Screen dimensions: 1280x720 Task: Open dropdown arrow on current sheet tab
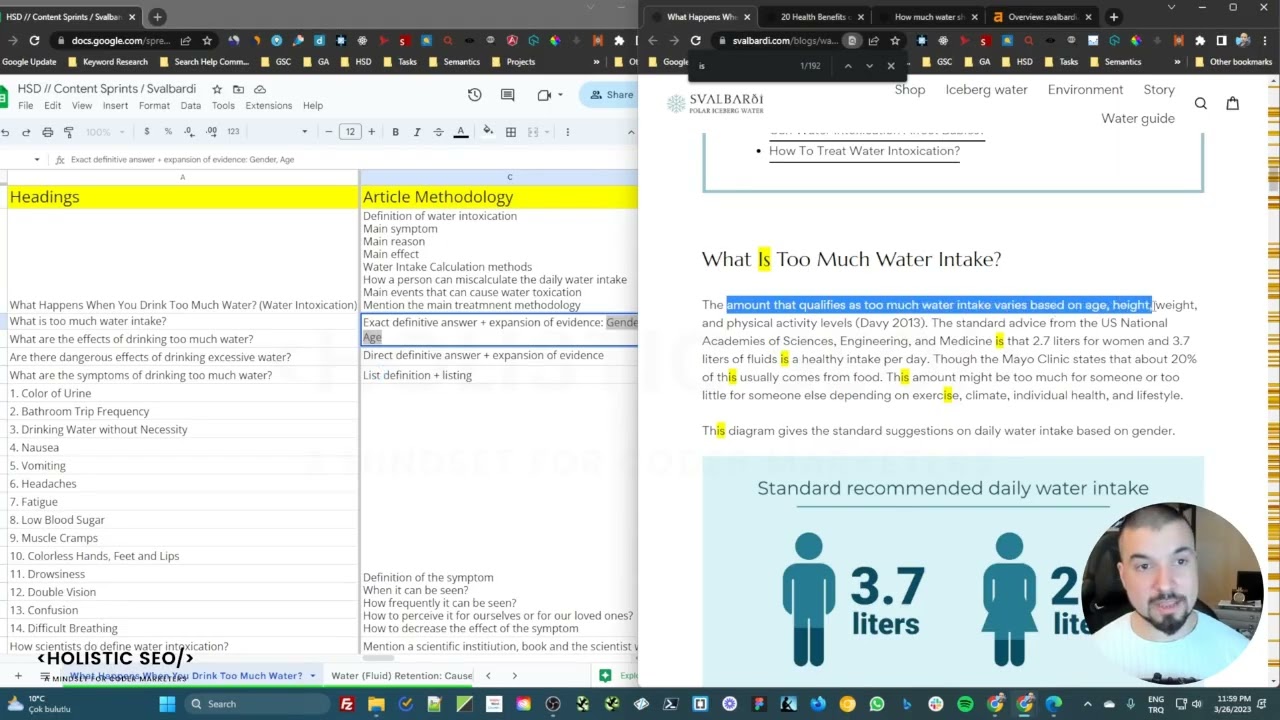[x=312, y=676]
